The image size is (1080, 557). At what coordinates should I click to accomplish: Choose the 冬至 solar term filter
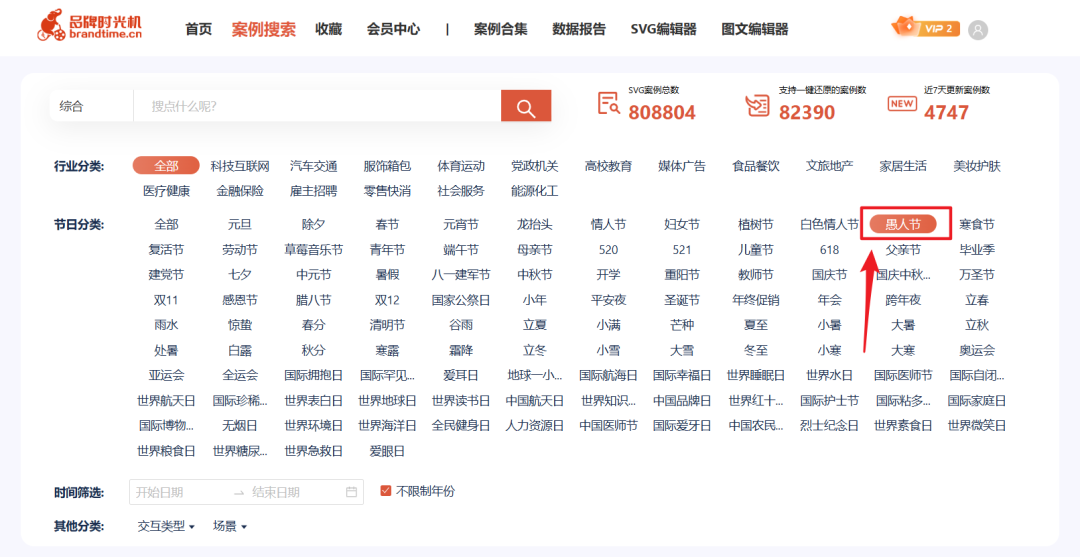coord(756,350)
